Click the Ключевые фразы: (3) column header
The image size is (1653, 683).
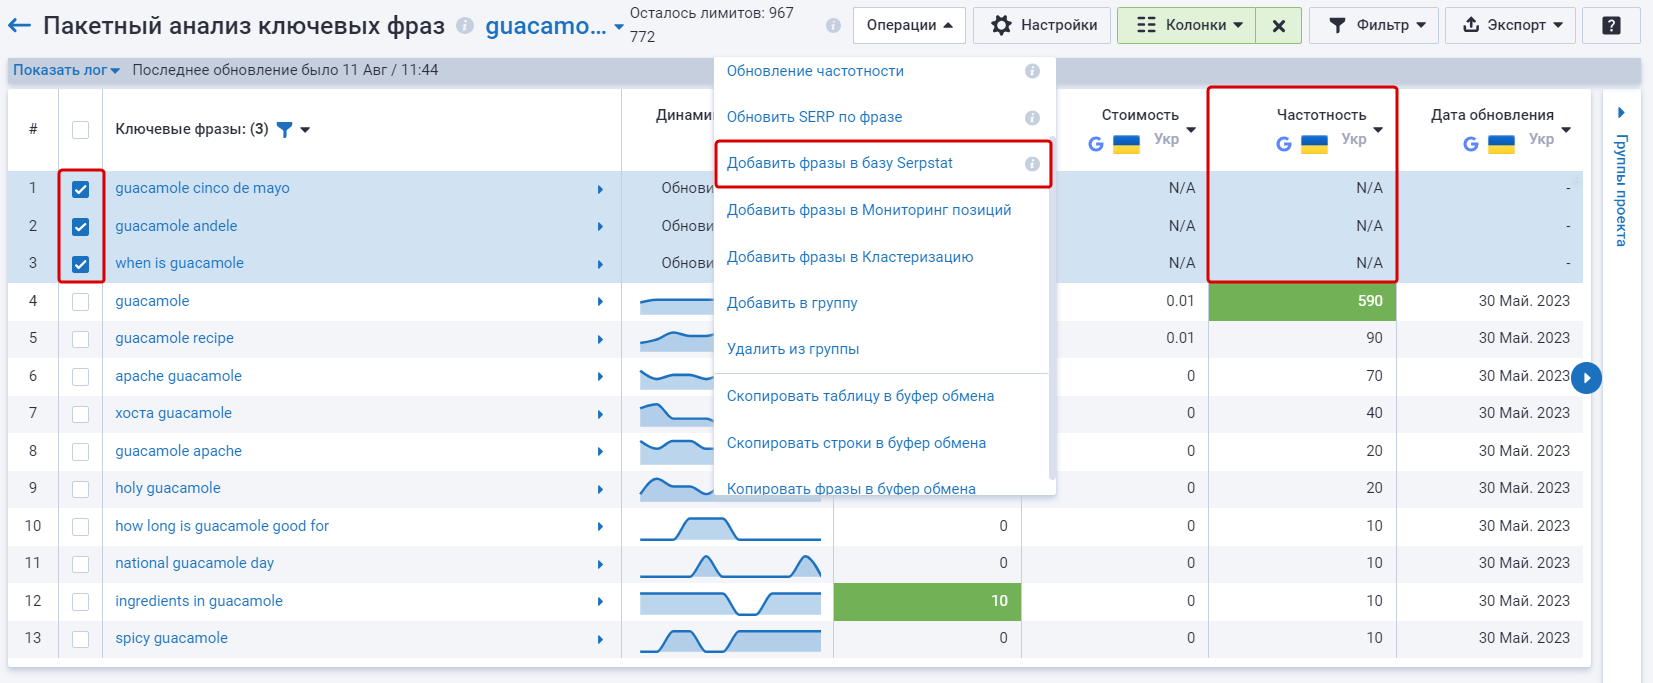[192, 129]
